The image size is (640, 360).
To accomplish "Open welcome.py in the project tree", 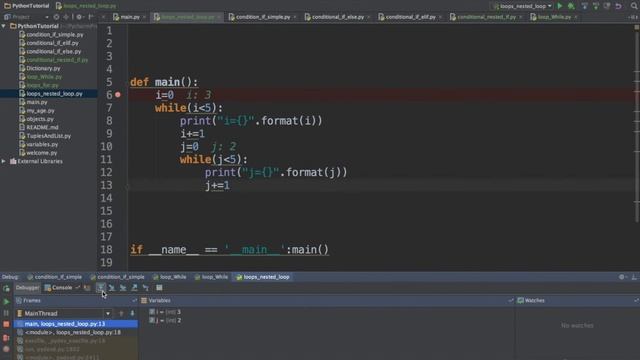I will pos(42,153).
